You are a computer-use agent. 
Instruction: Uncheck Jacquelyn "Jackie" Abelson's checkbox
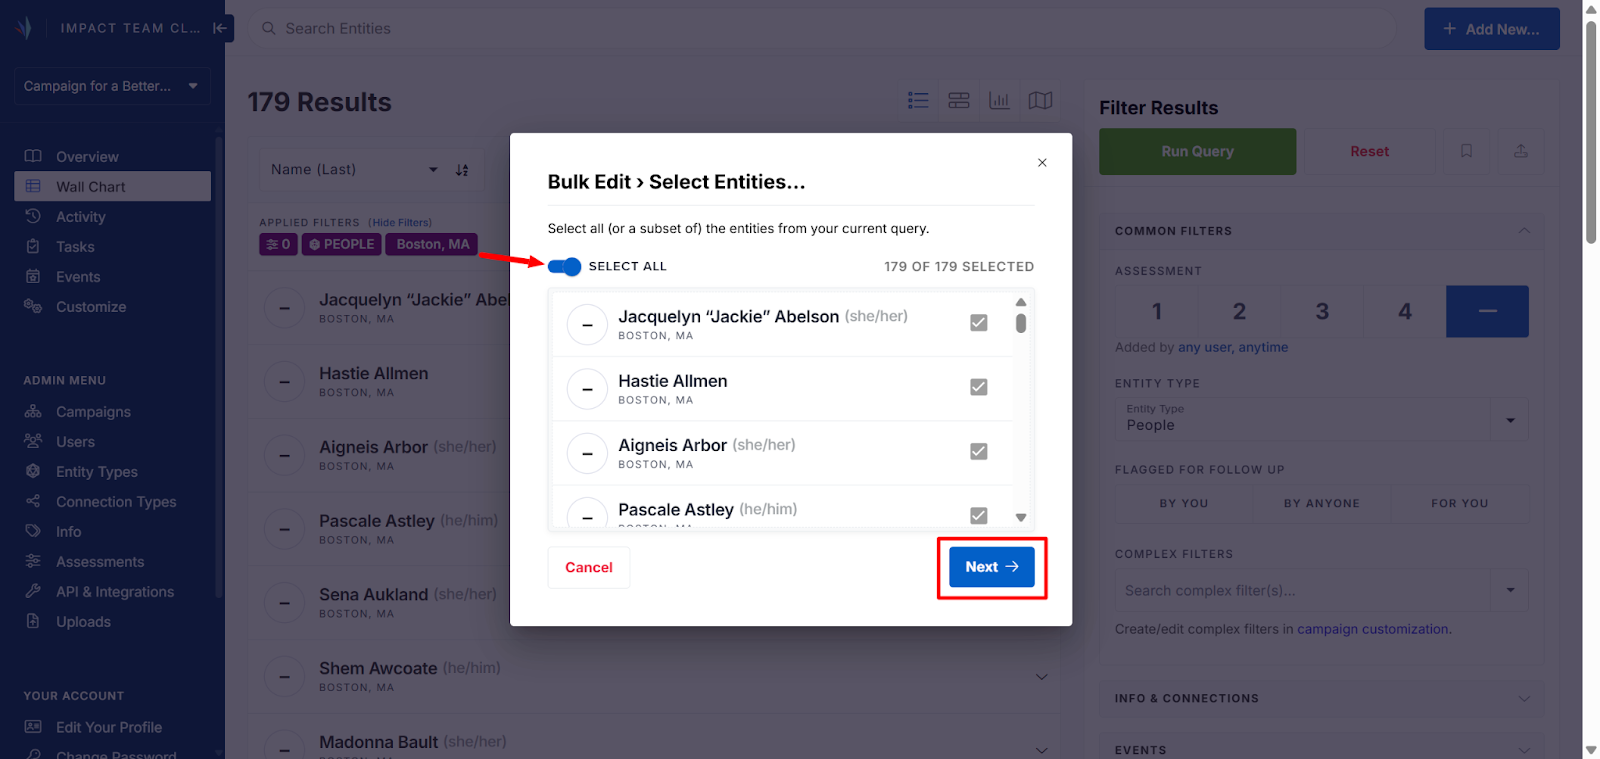(979, 323)
